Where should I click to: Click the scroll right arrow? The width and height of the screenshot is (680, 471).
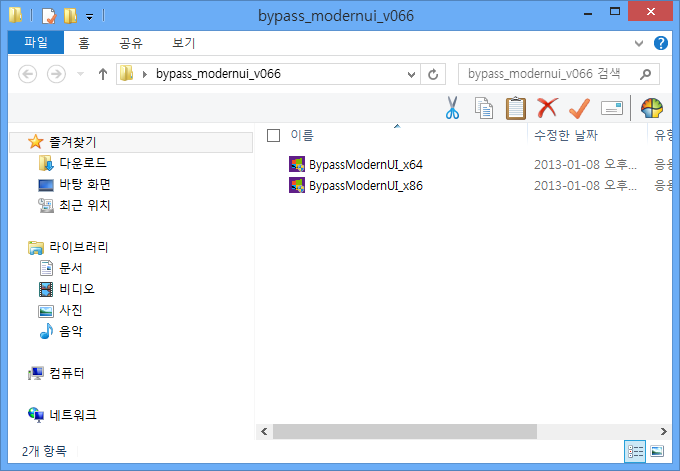pos(664,431)
